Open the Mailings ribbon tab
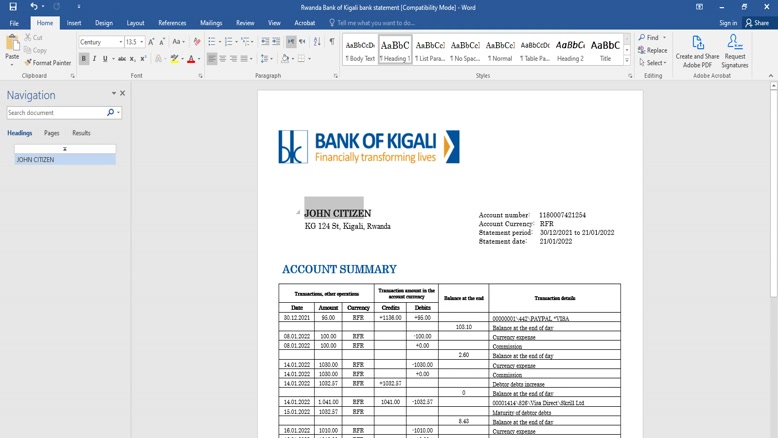The height and width of the screenshot is (438, 778). click(x=211, y=23)
